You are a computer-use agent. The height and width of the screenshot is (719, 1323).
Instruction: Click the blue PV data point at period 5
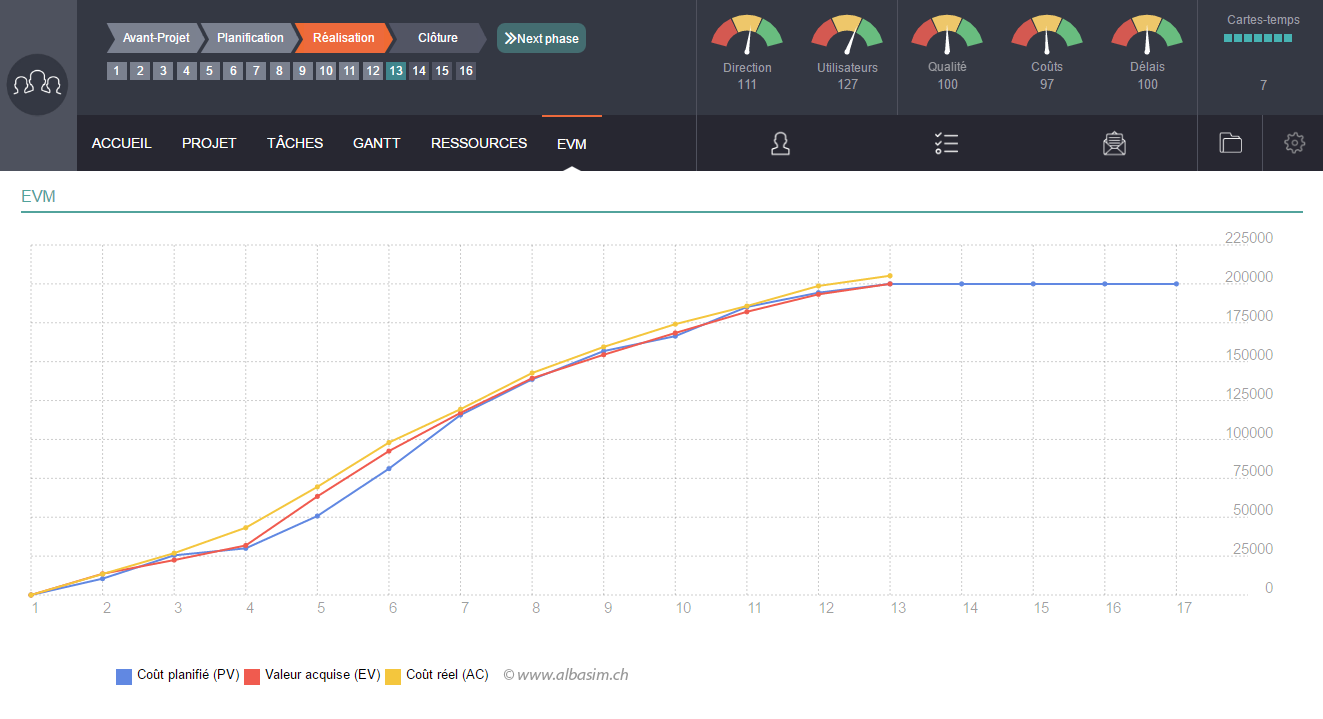click(x=318, y=516)
